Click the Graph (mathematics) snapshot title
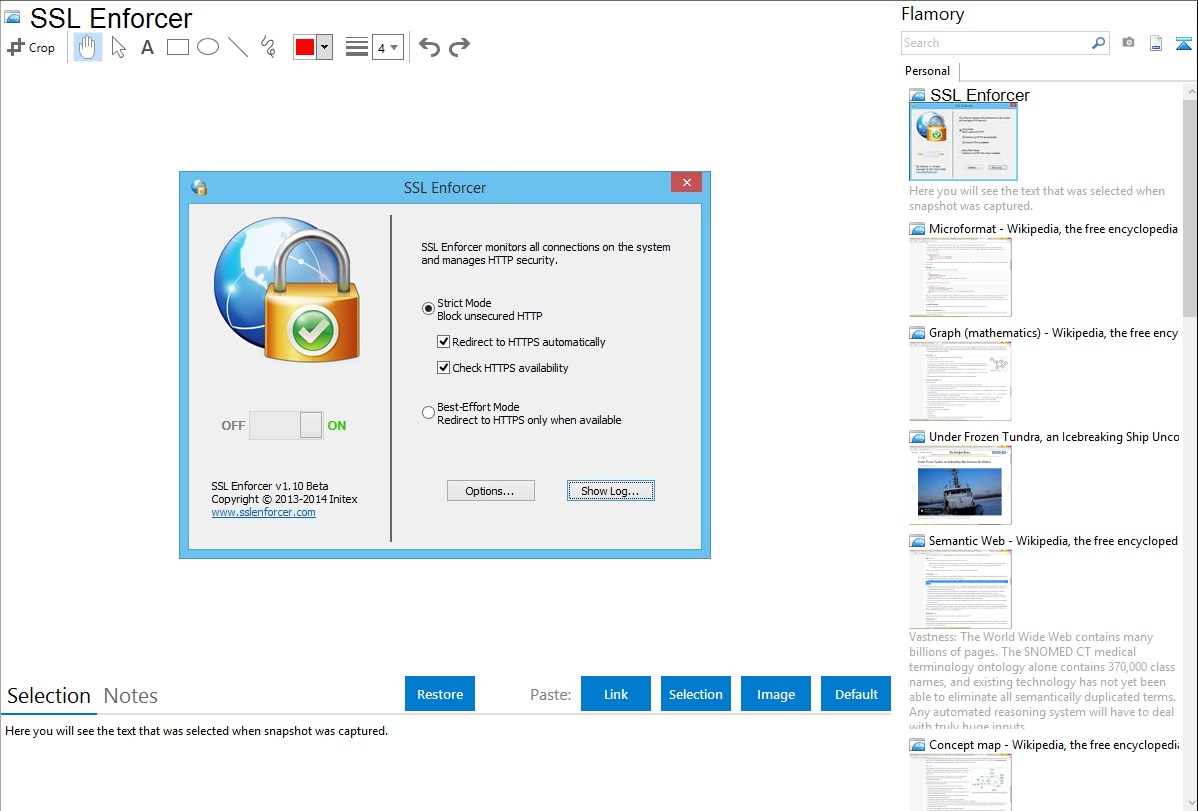Screen dimensions: 1198x811 tap(1053, 333)
